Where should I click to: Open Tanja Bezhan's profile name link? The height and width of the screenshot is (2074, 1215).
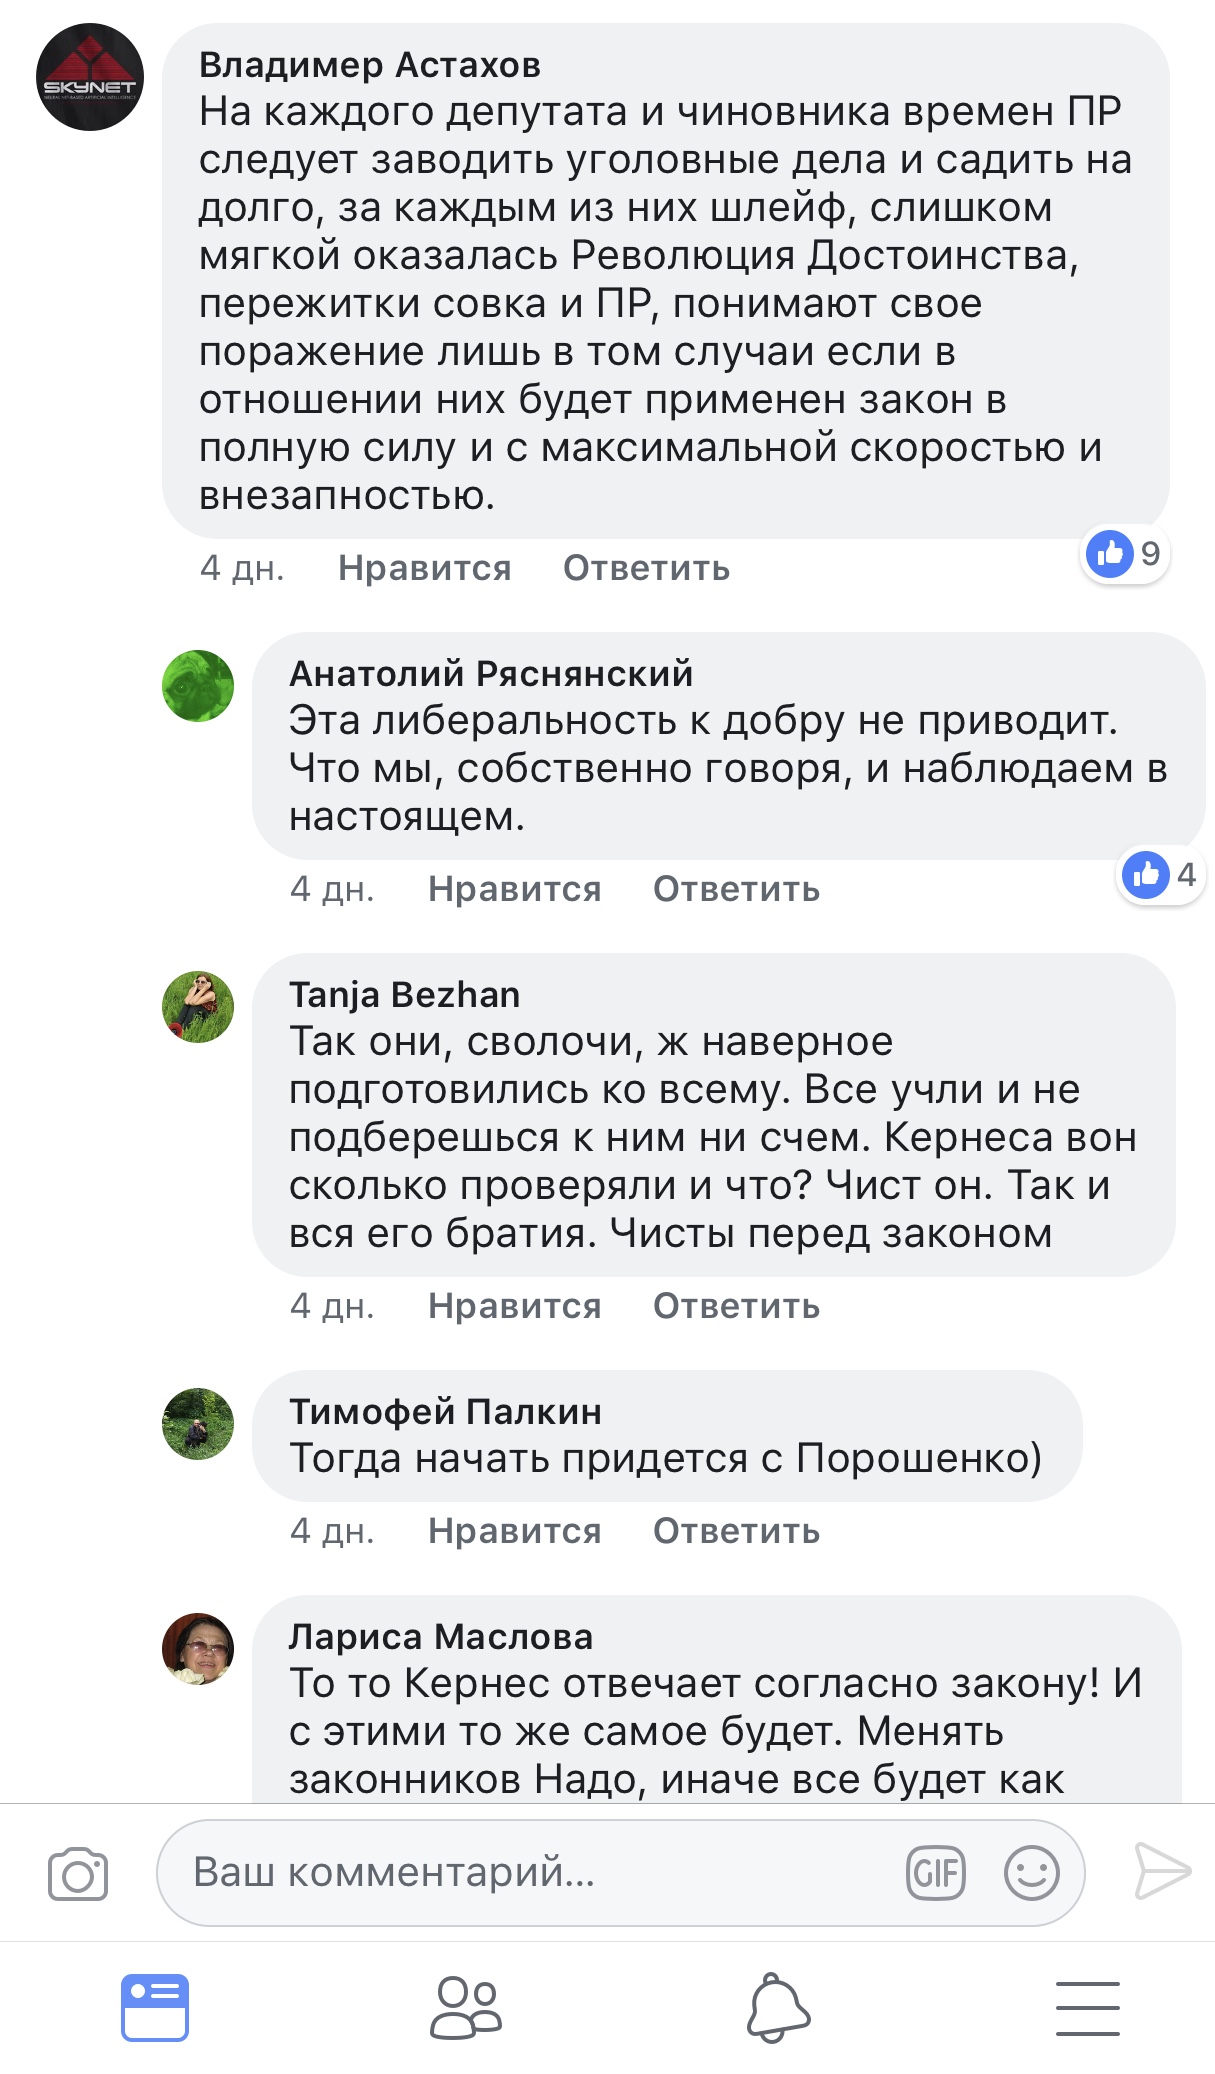404,995
